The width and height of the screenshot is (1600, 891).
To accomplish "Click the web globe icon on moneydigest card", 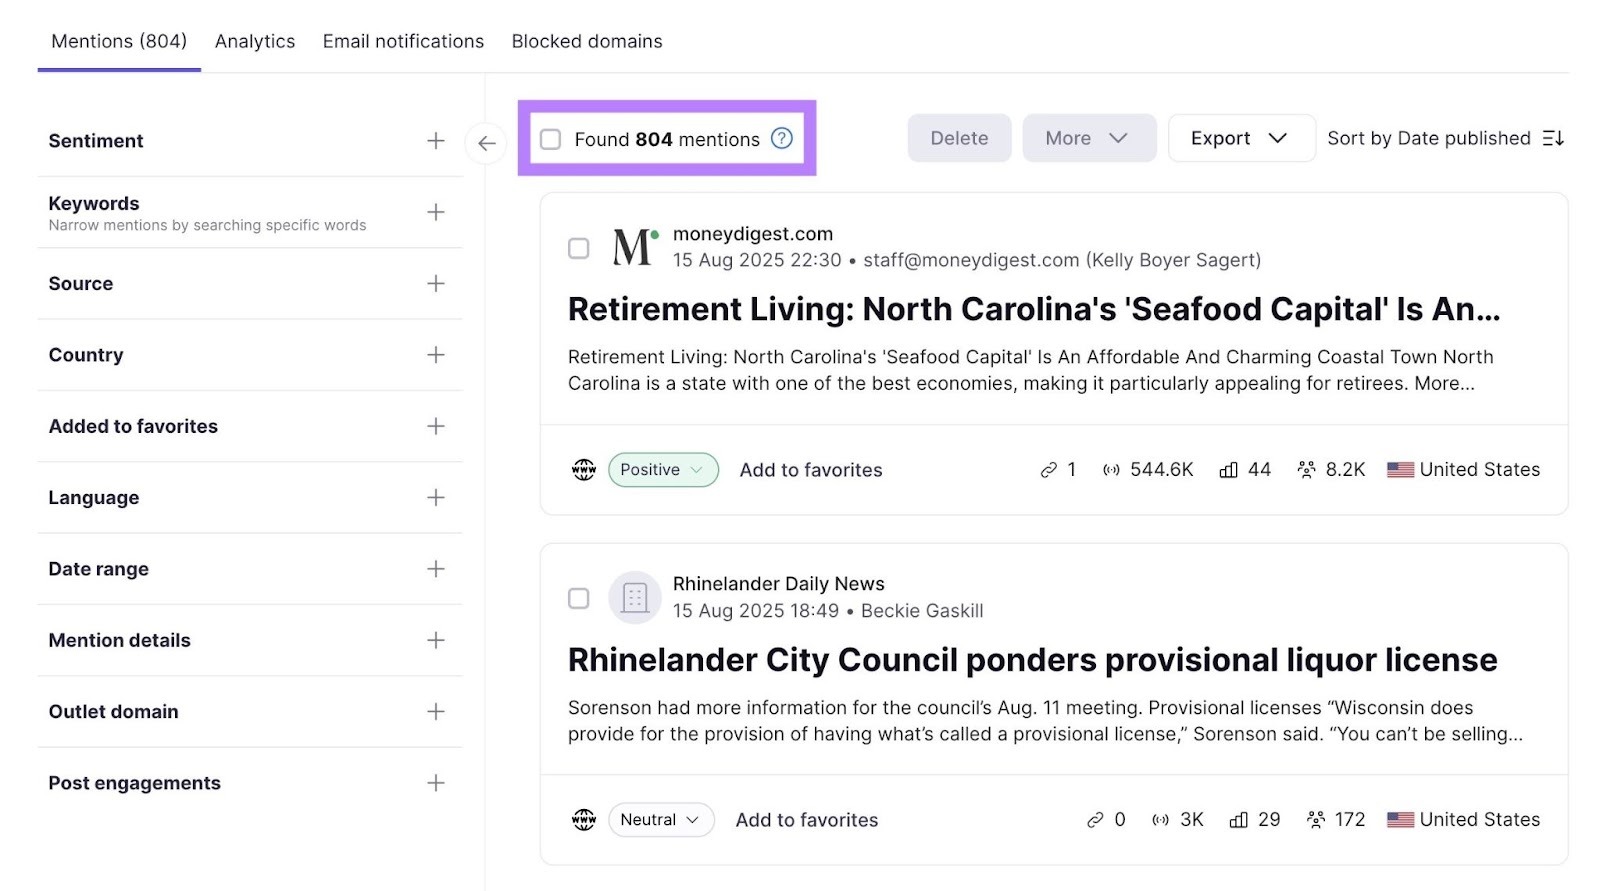I will (x=584, y=470).
